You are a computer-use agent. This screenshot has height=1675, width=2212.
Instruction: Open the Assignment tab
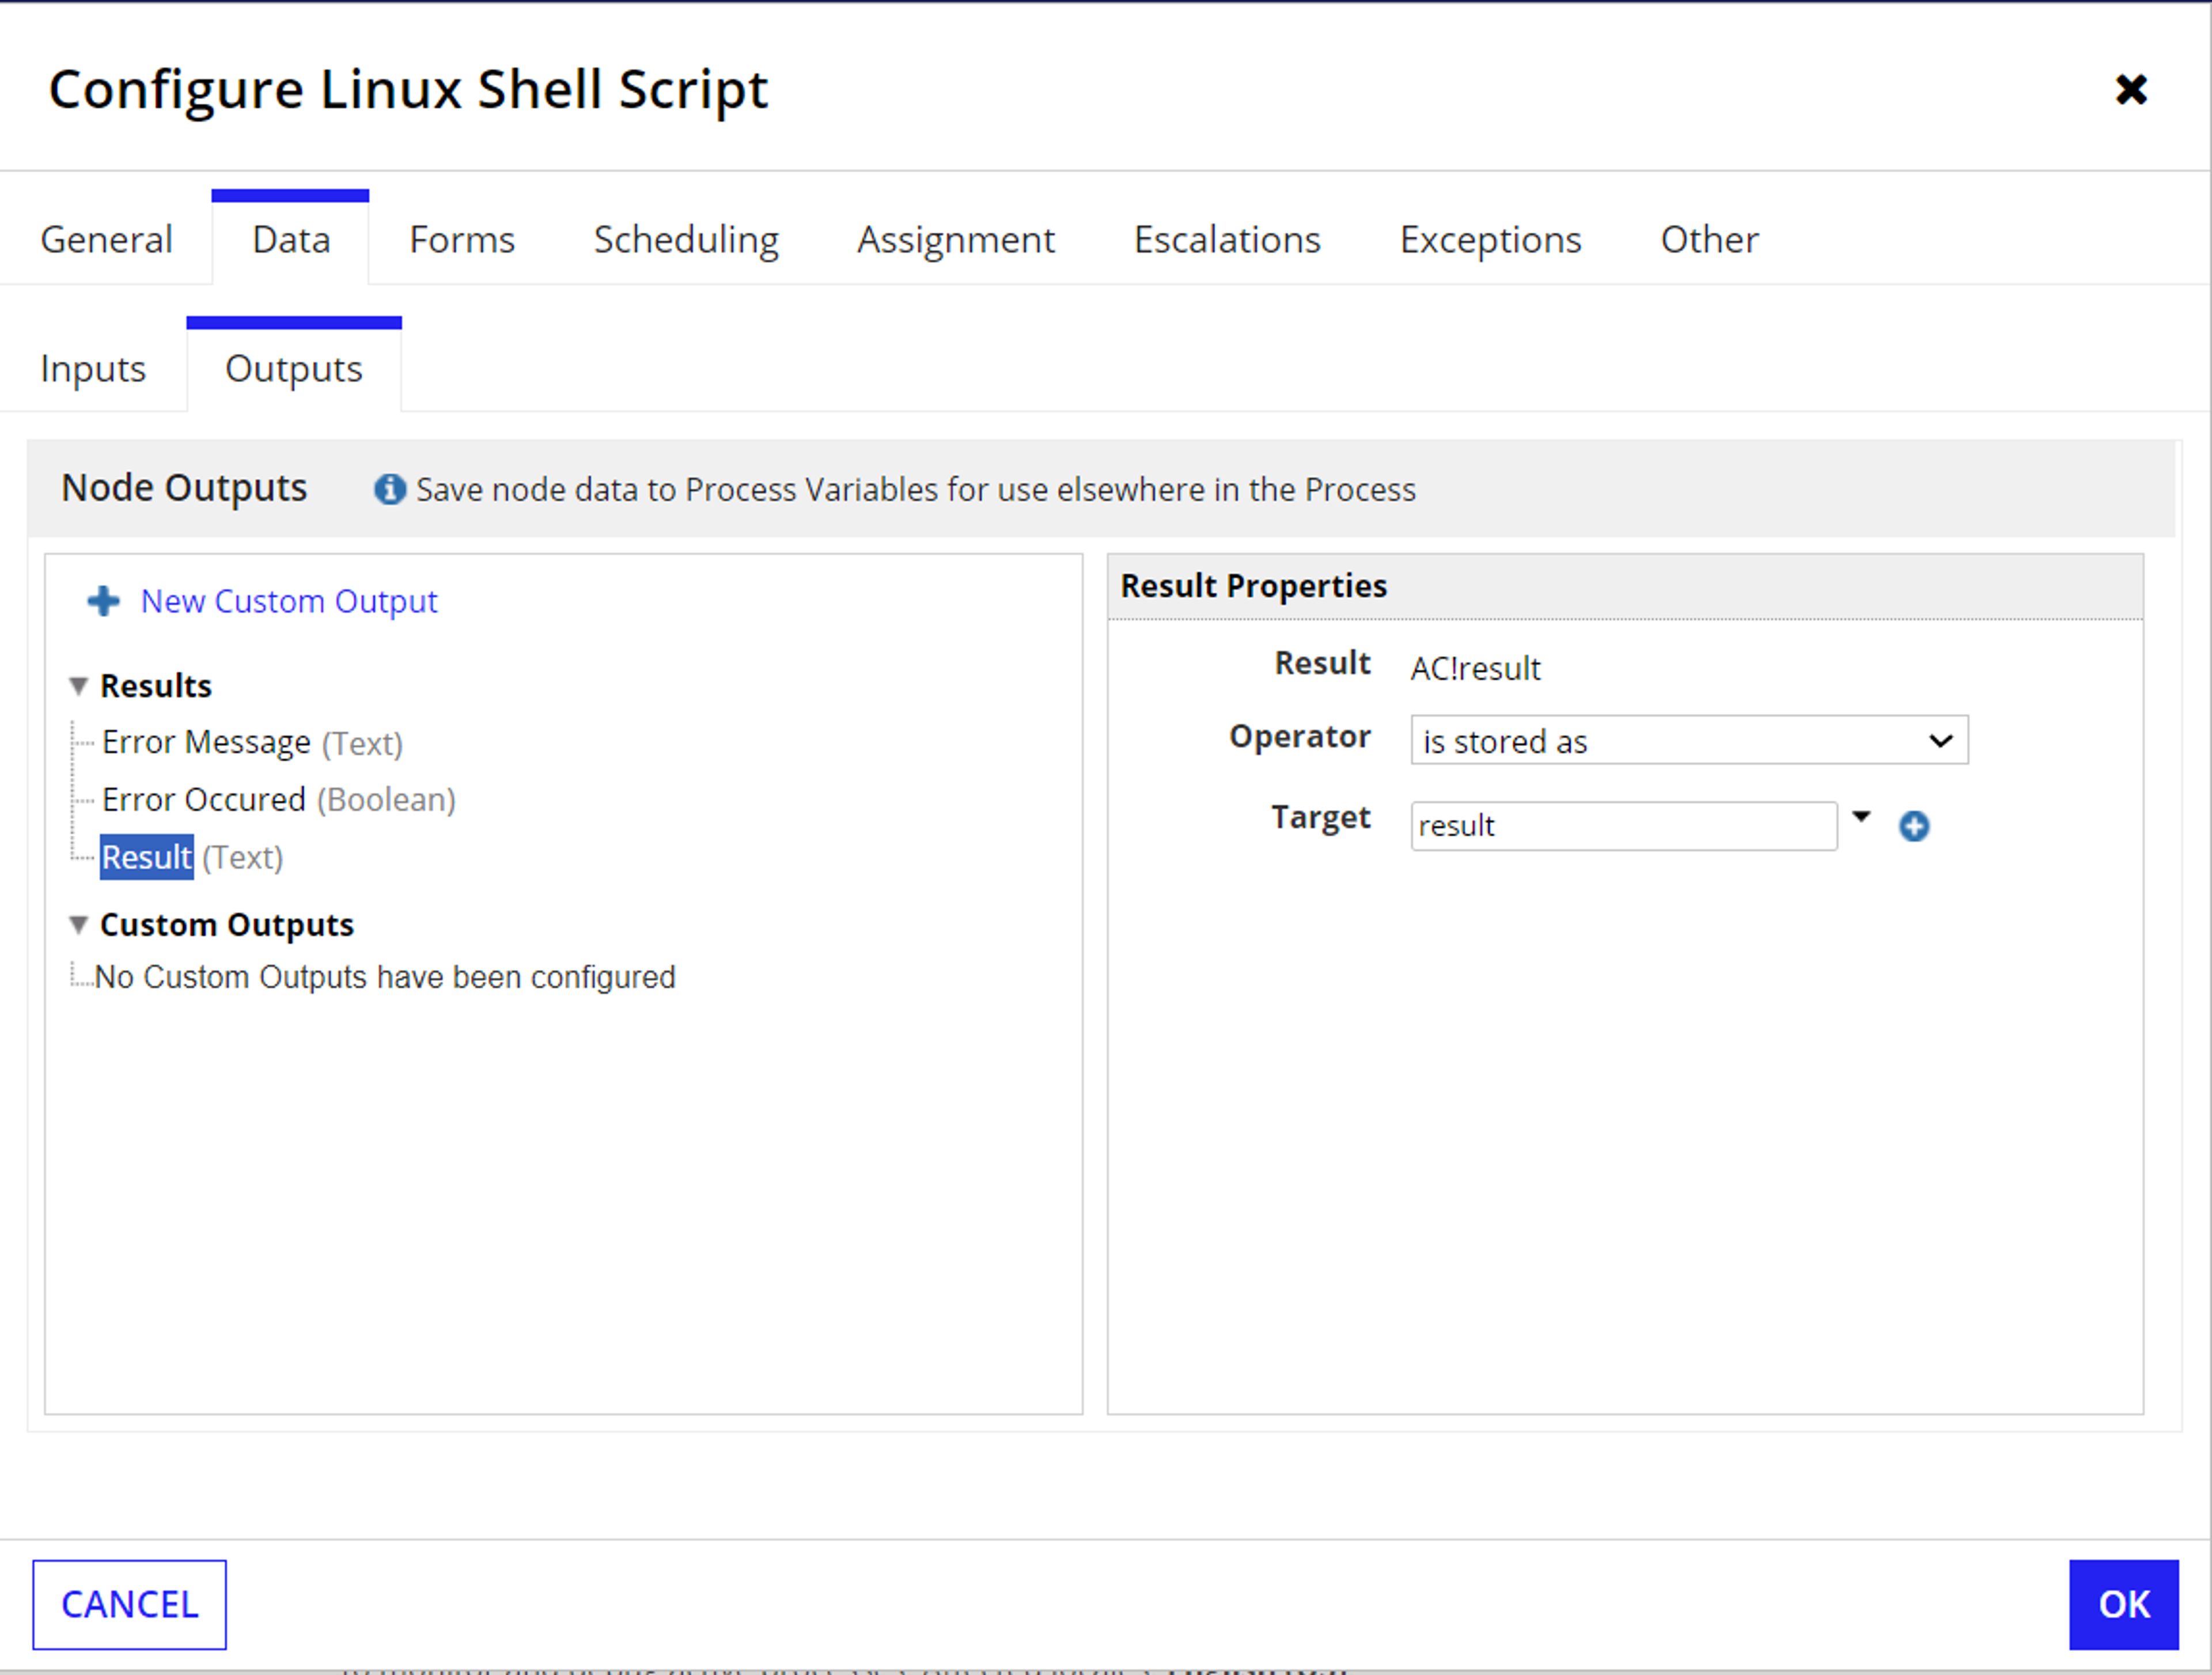coord(956,240)
